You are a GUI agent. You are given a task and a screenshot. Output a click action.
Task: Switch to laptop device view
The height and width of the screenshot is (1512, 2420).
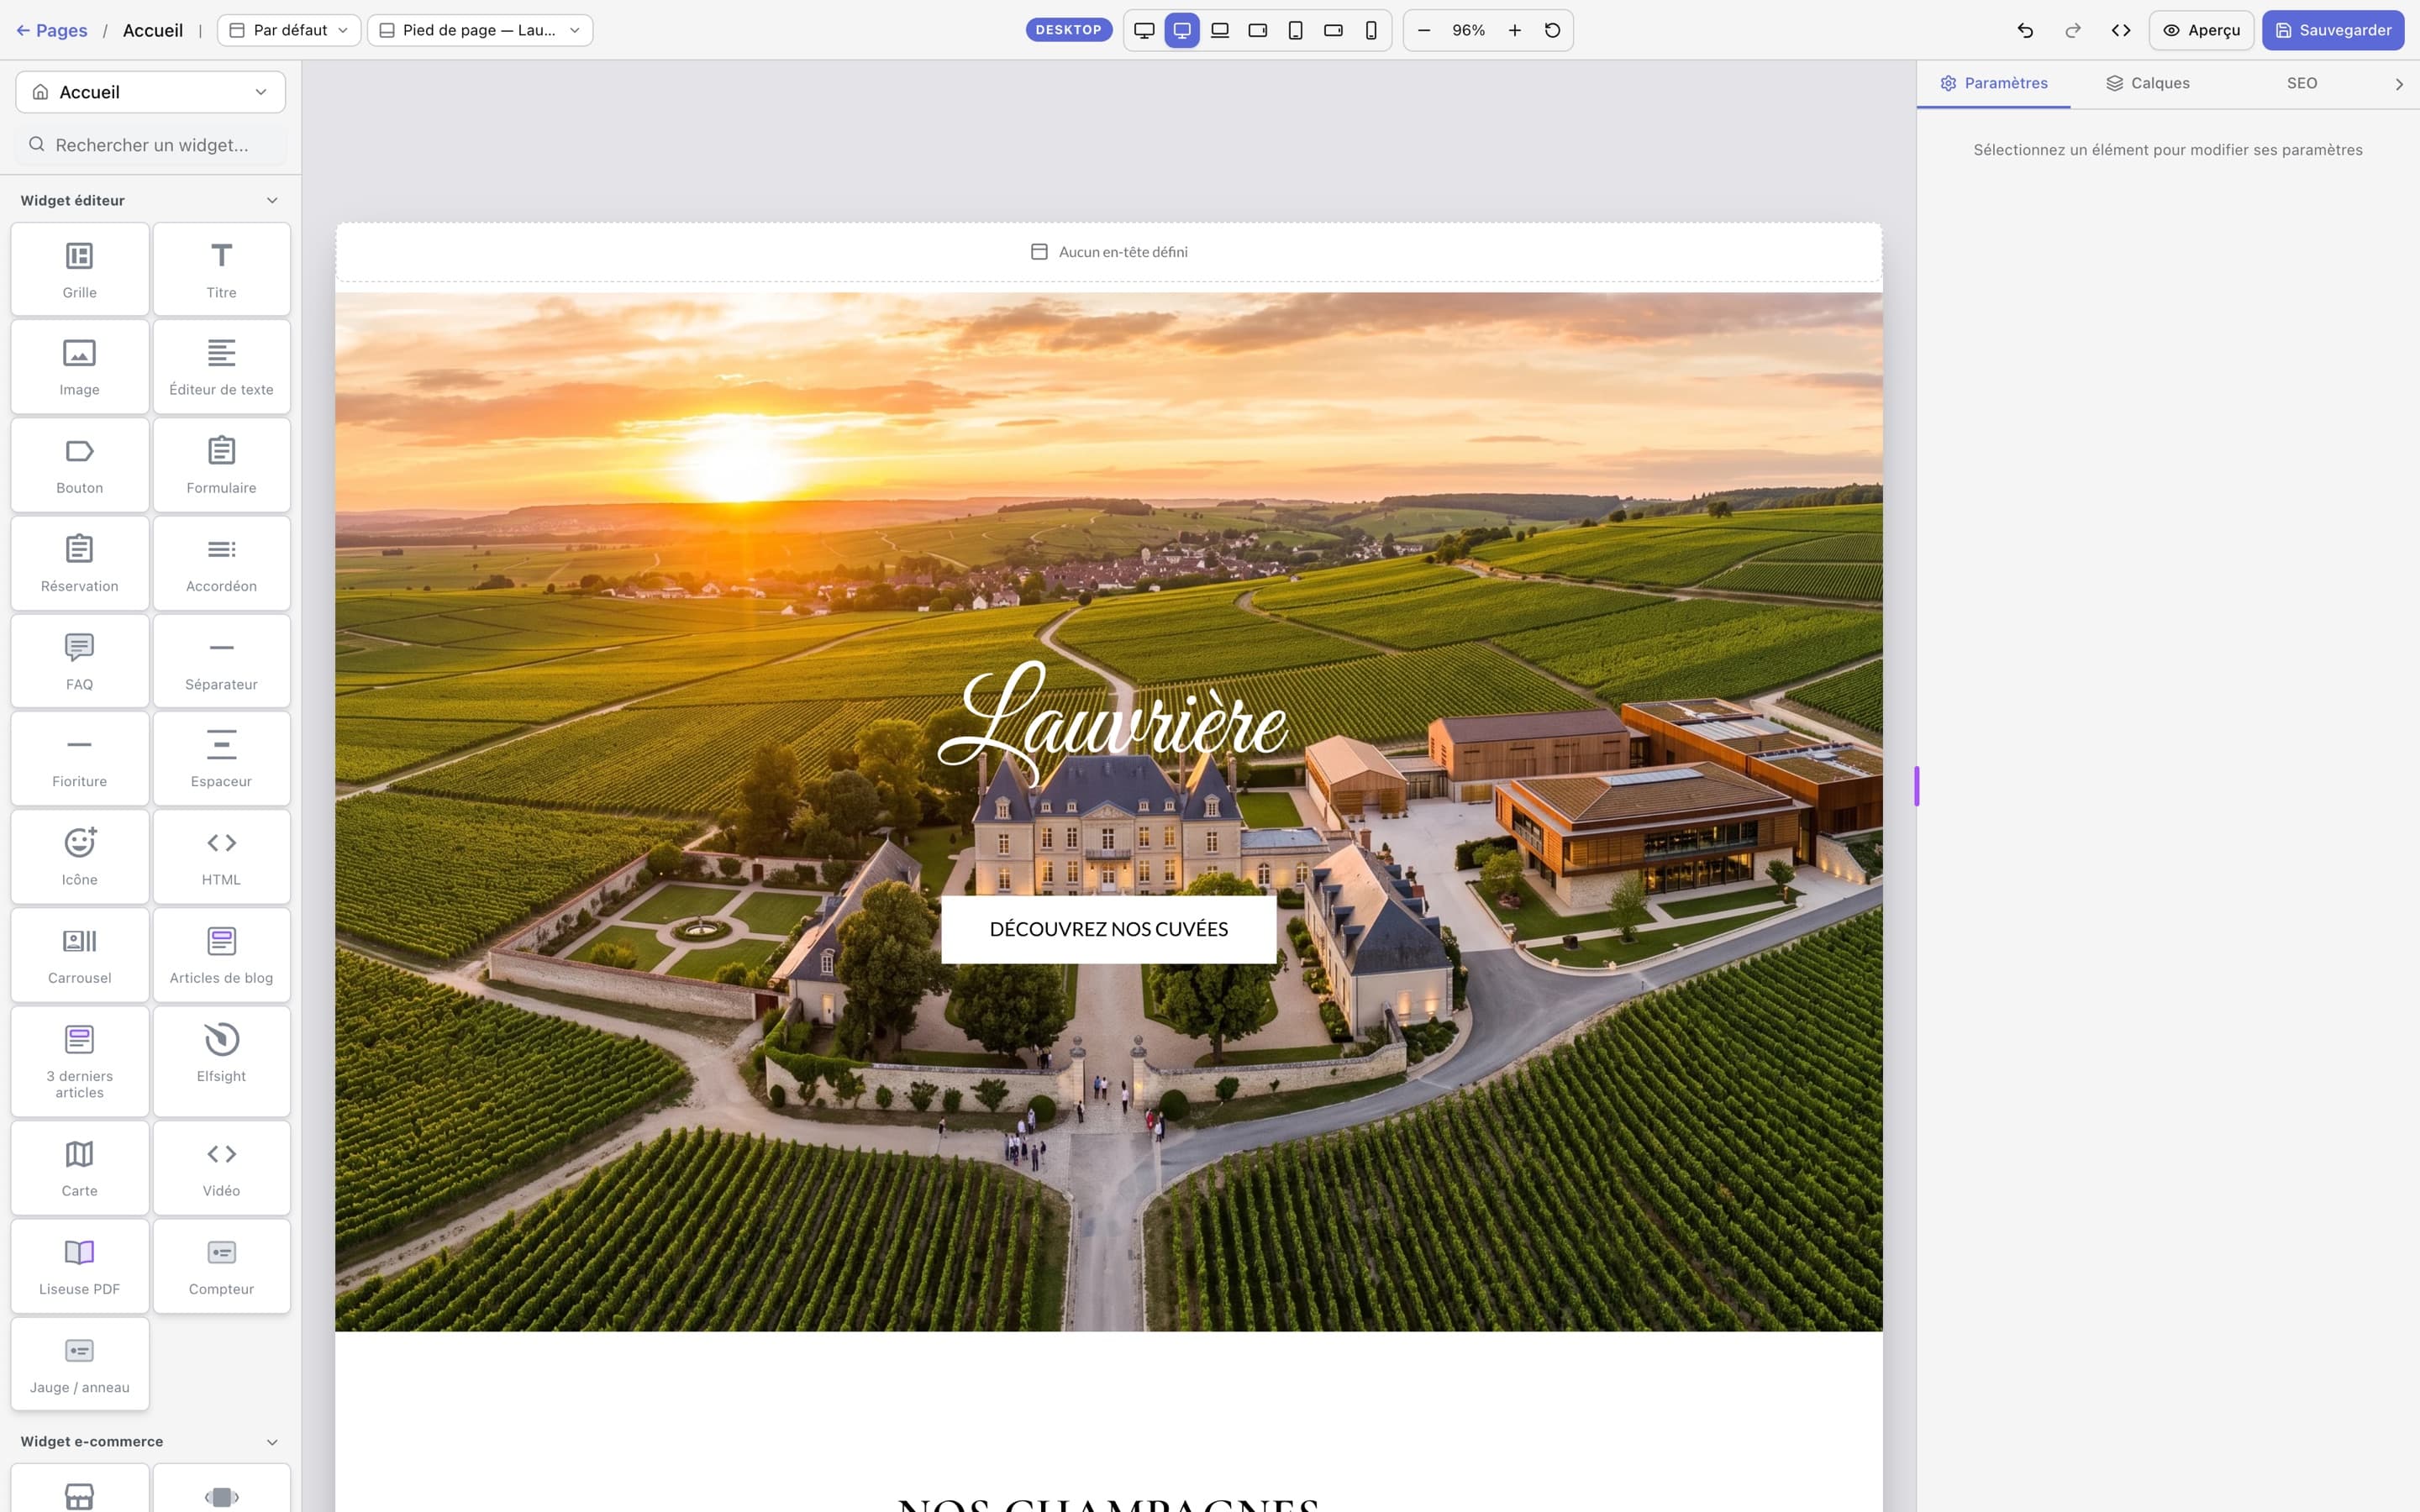pos(1220,30)
